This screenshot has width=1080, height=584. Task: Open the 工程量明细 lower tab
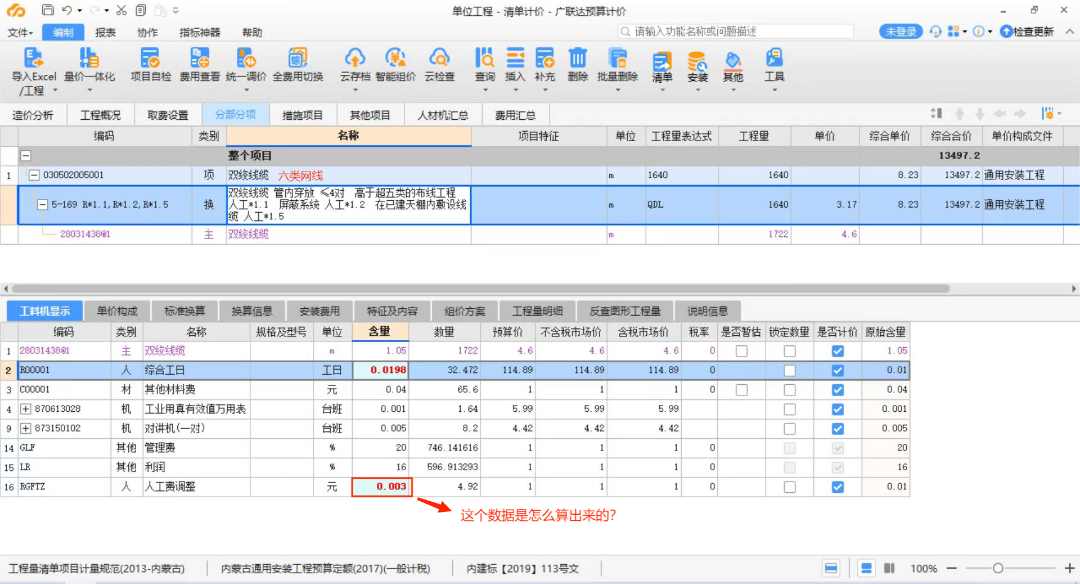(537, 311)
